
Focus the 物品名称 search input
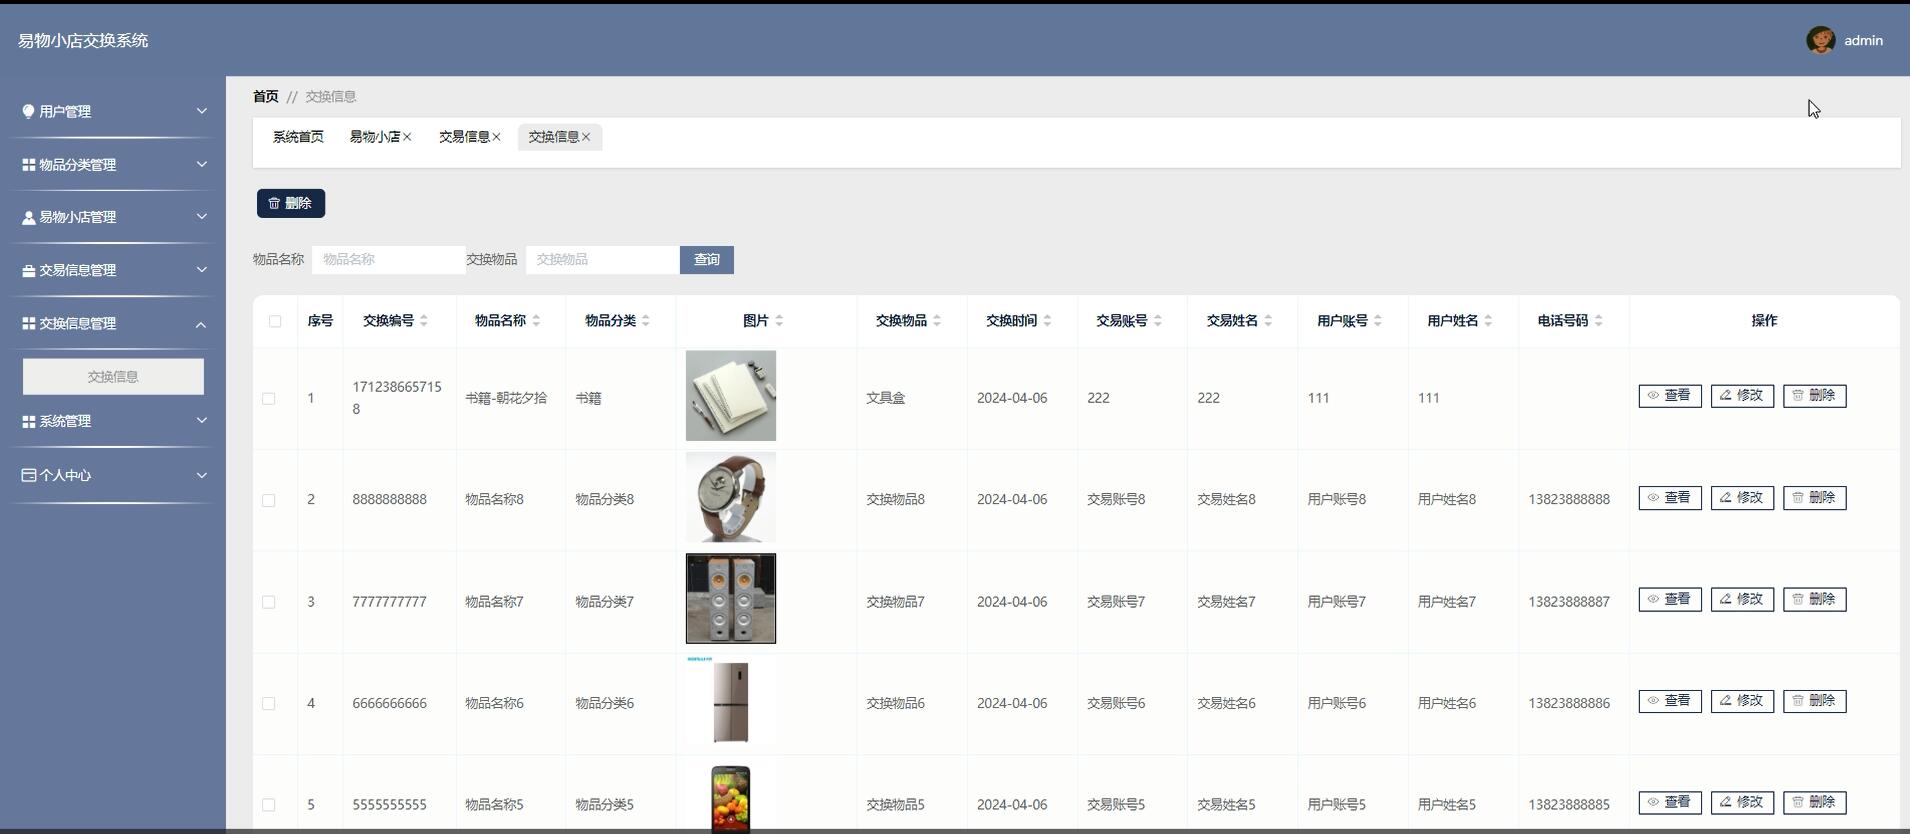point(389,260)
